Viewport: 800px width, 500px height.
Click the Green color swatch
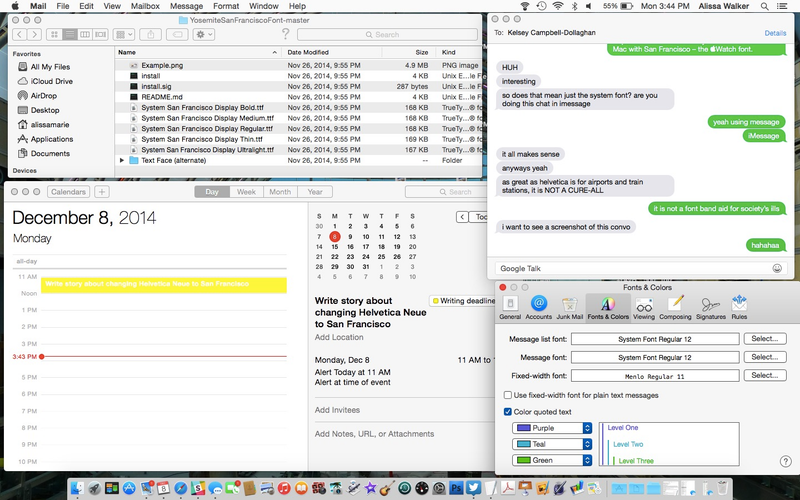523,460
